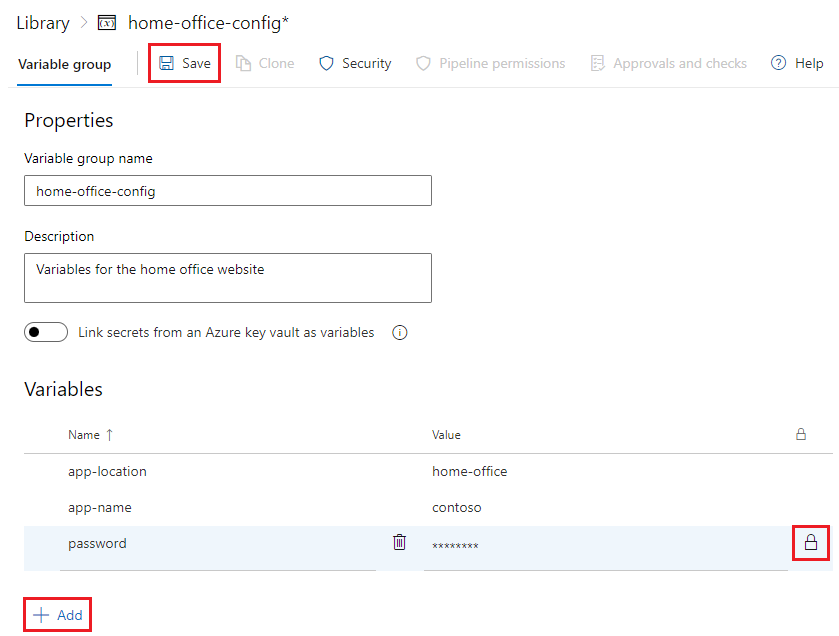Click the info icon beside key vault toggle
The image size is (839, 636).
(399, 332)
